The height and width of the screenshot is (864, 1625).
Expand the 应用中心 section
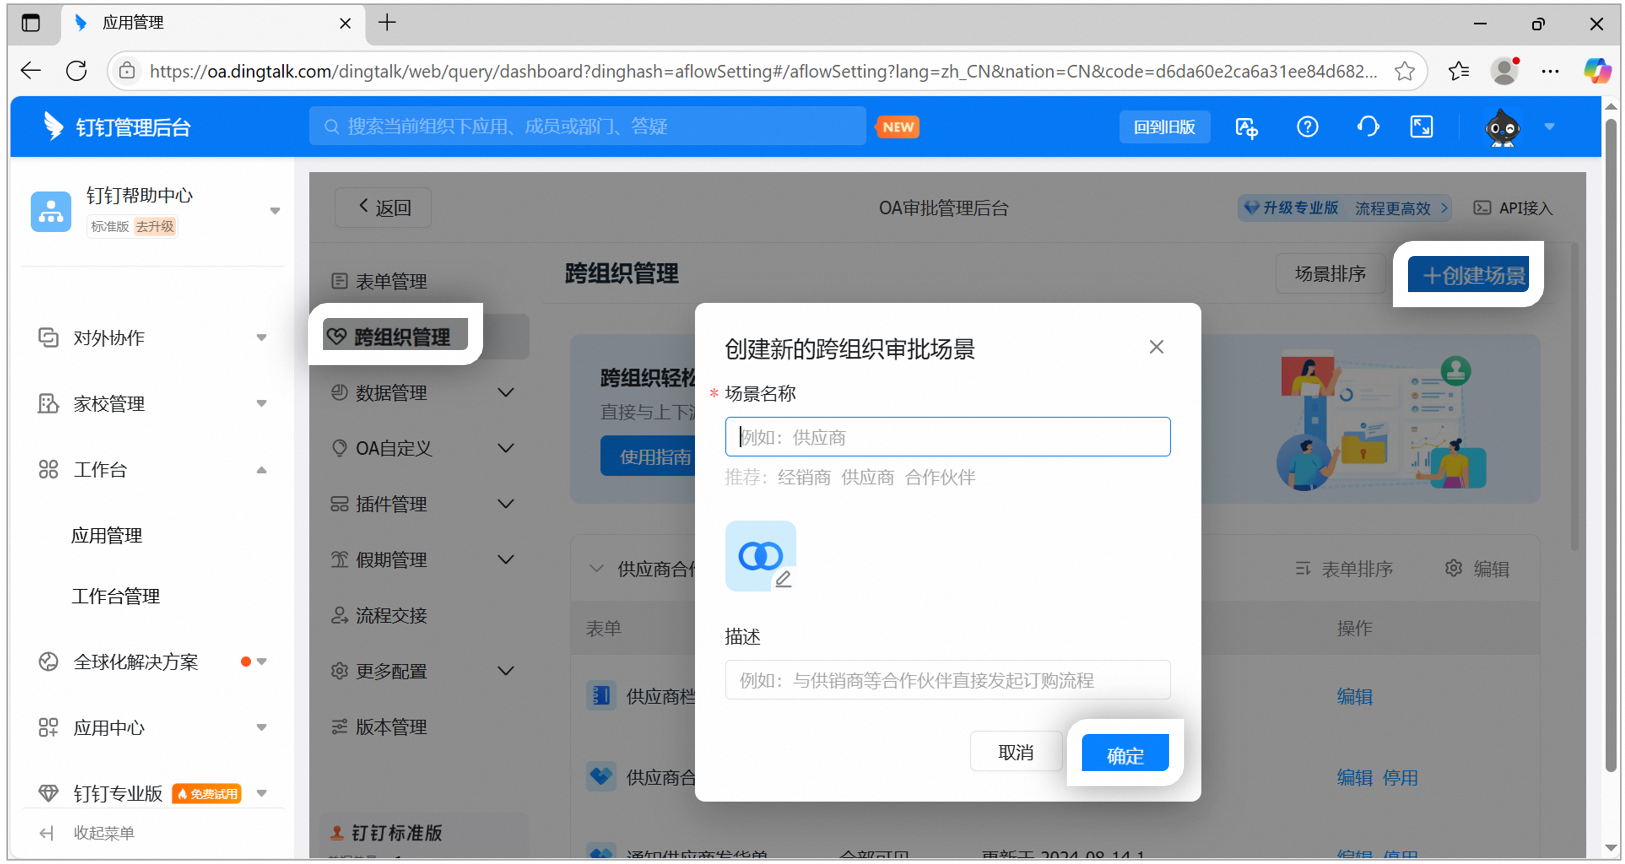click(x=152, y=728)
